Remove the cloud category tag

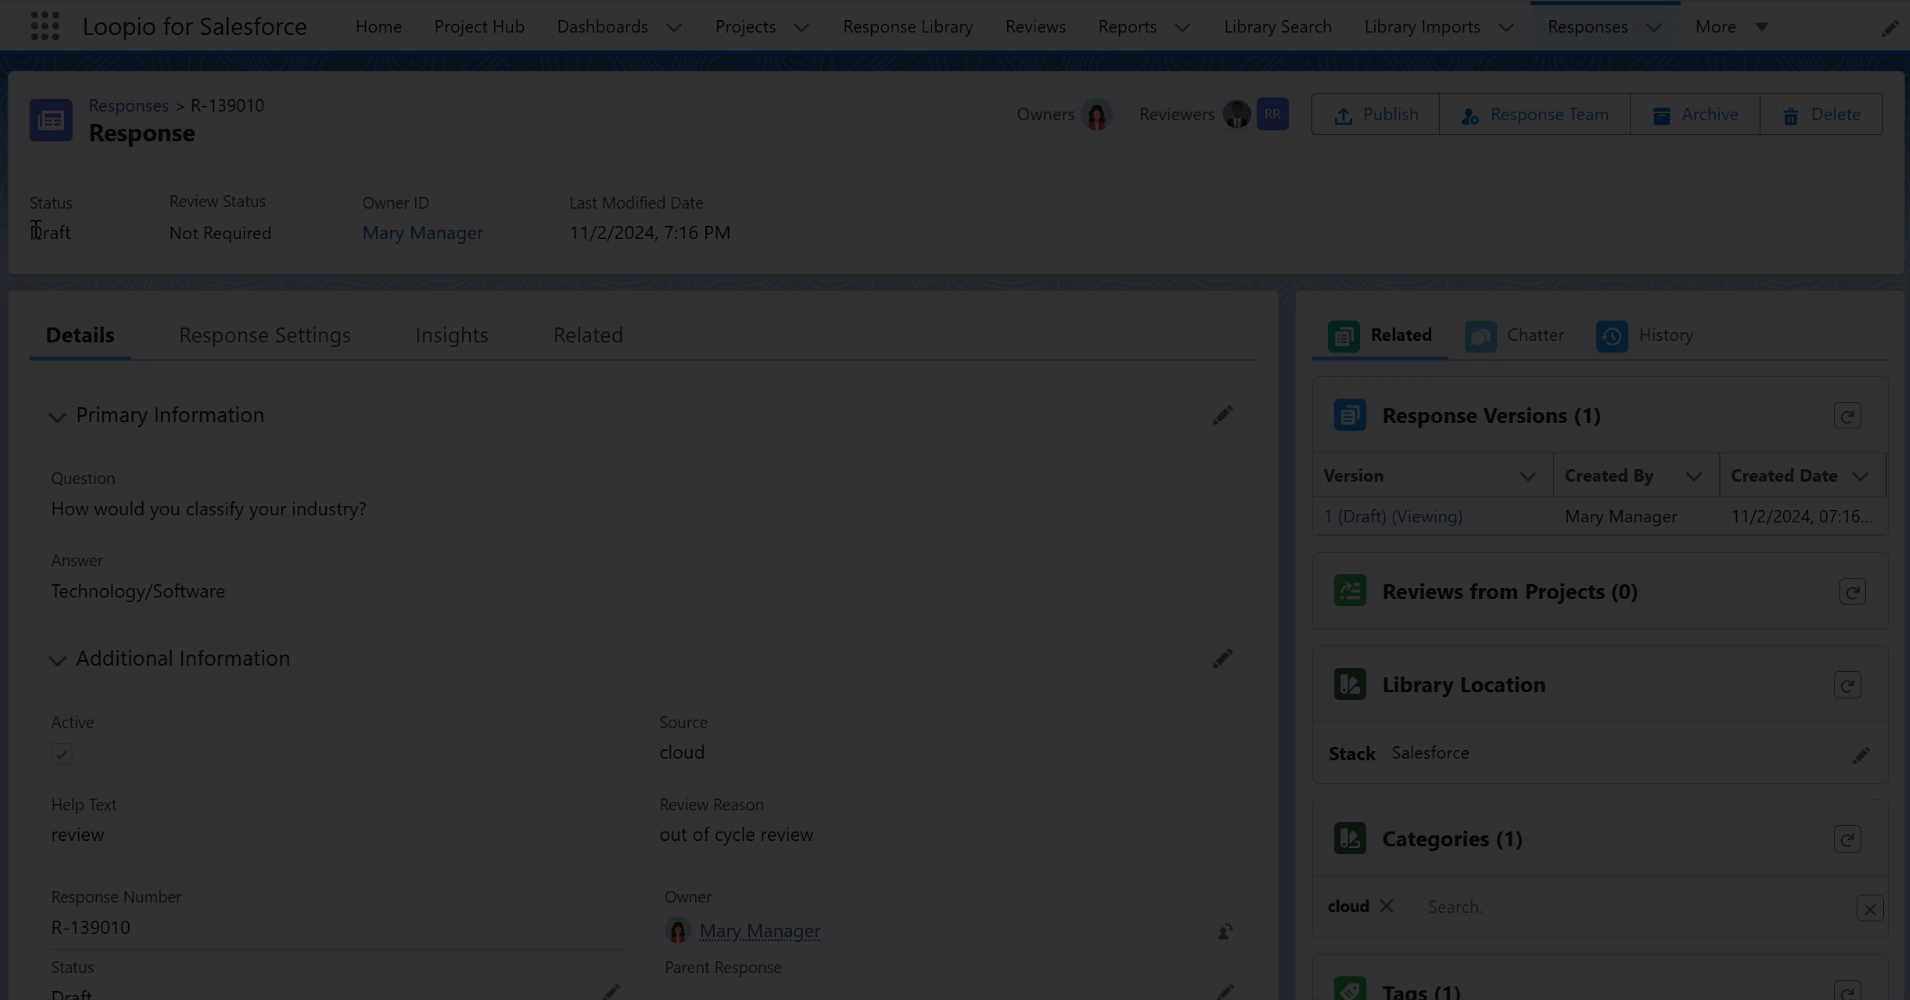tap(1386, 906)
